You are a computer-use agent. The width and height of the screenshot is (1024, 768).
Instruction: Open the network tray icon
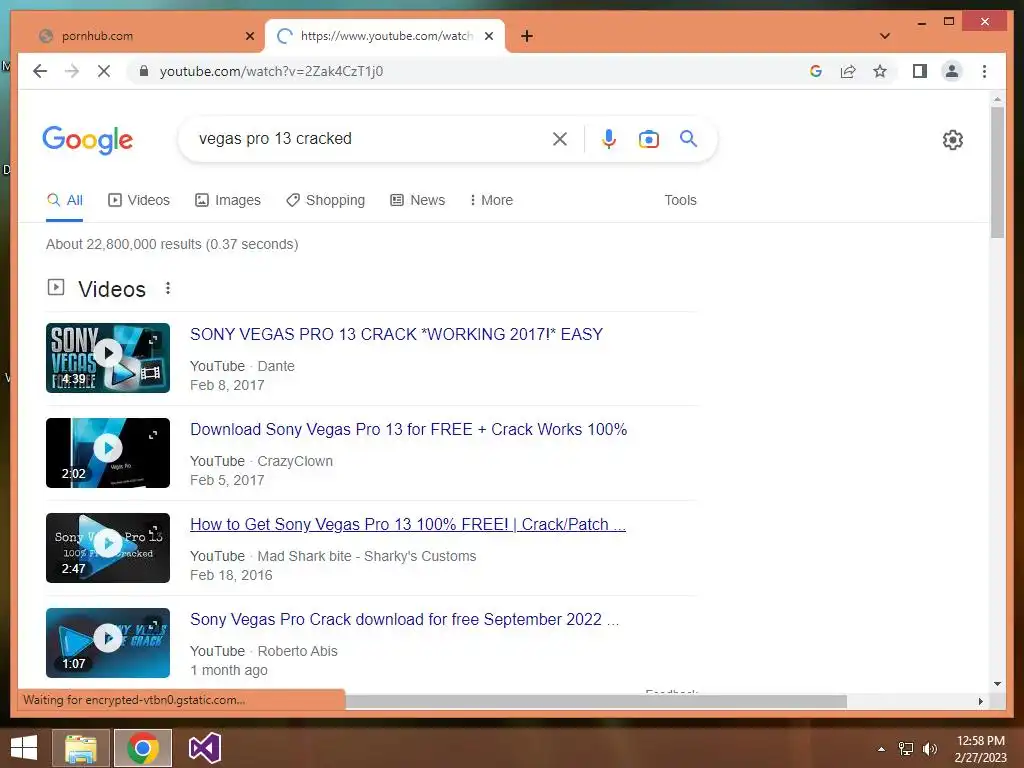(906, 749)
